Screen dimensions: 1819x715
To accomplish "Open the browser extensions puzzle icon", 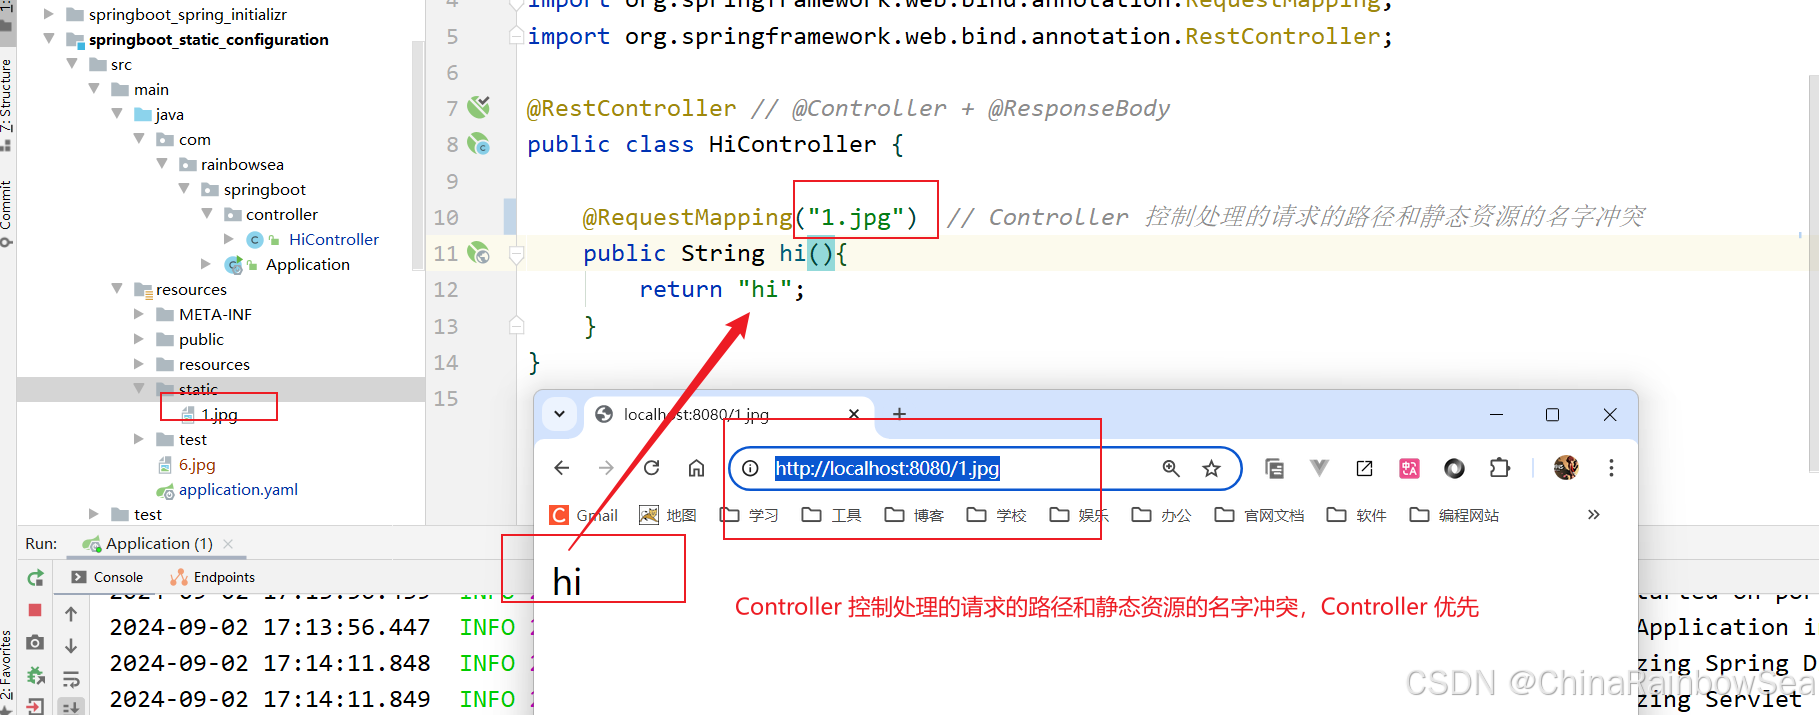I will tap(1499, 468).
